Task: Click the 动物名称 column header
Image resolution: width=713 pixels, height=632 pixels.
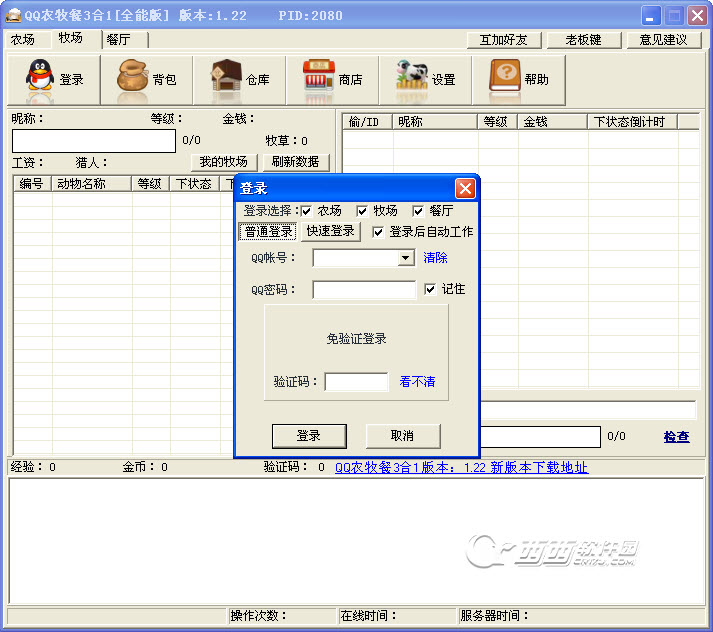Action: pyautogui.click(x=91, y=184)
